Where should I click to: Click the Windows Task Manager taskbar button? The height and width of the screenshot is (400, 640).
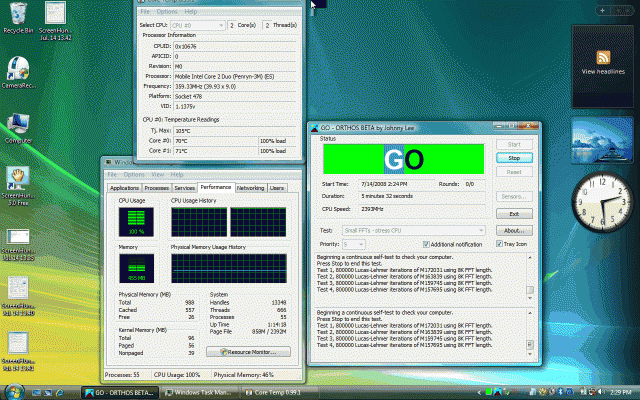click(x=200, y=393)
